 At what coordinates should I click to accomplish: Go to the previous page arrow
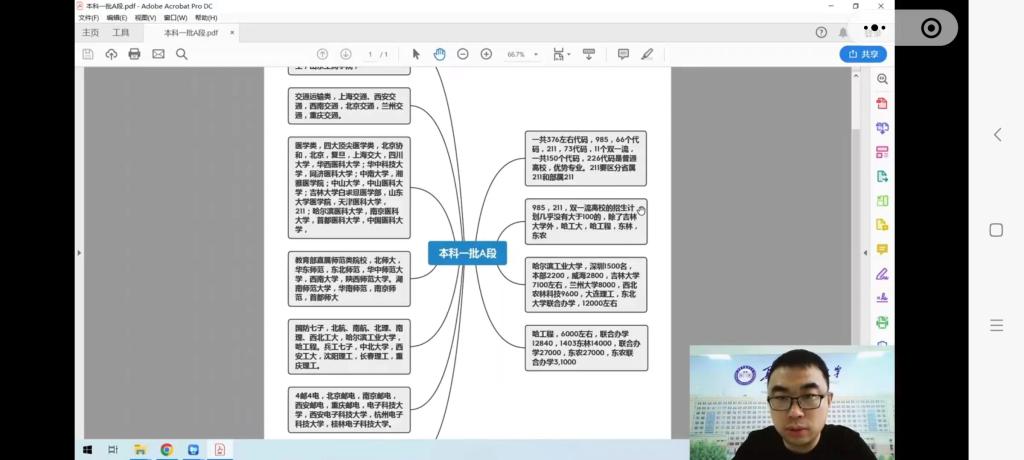tap(322, 54)
